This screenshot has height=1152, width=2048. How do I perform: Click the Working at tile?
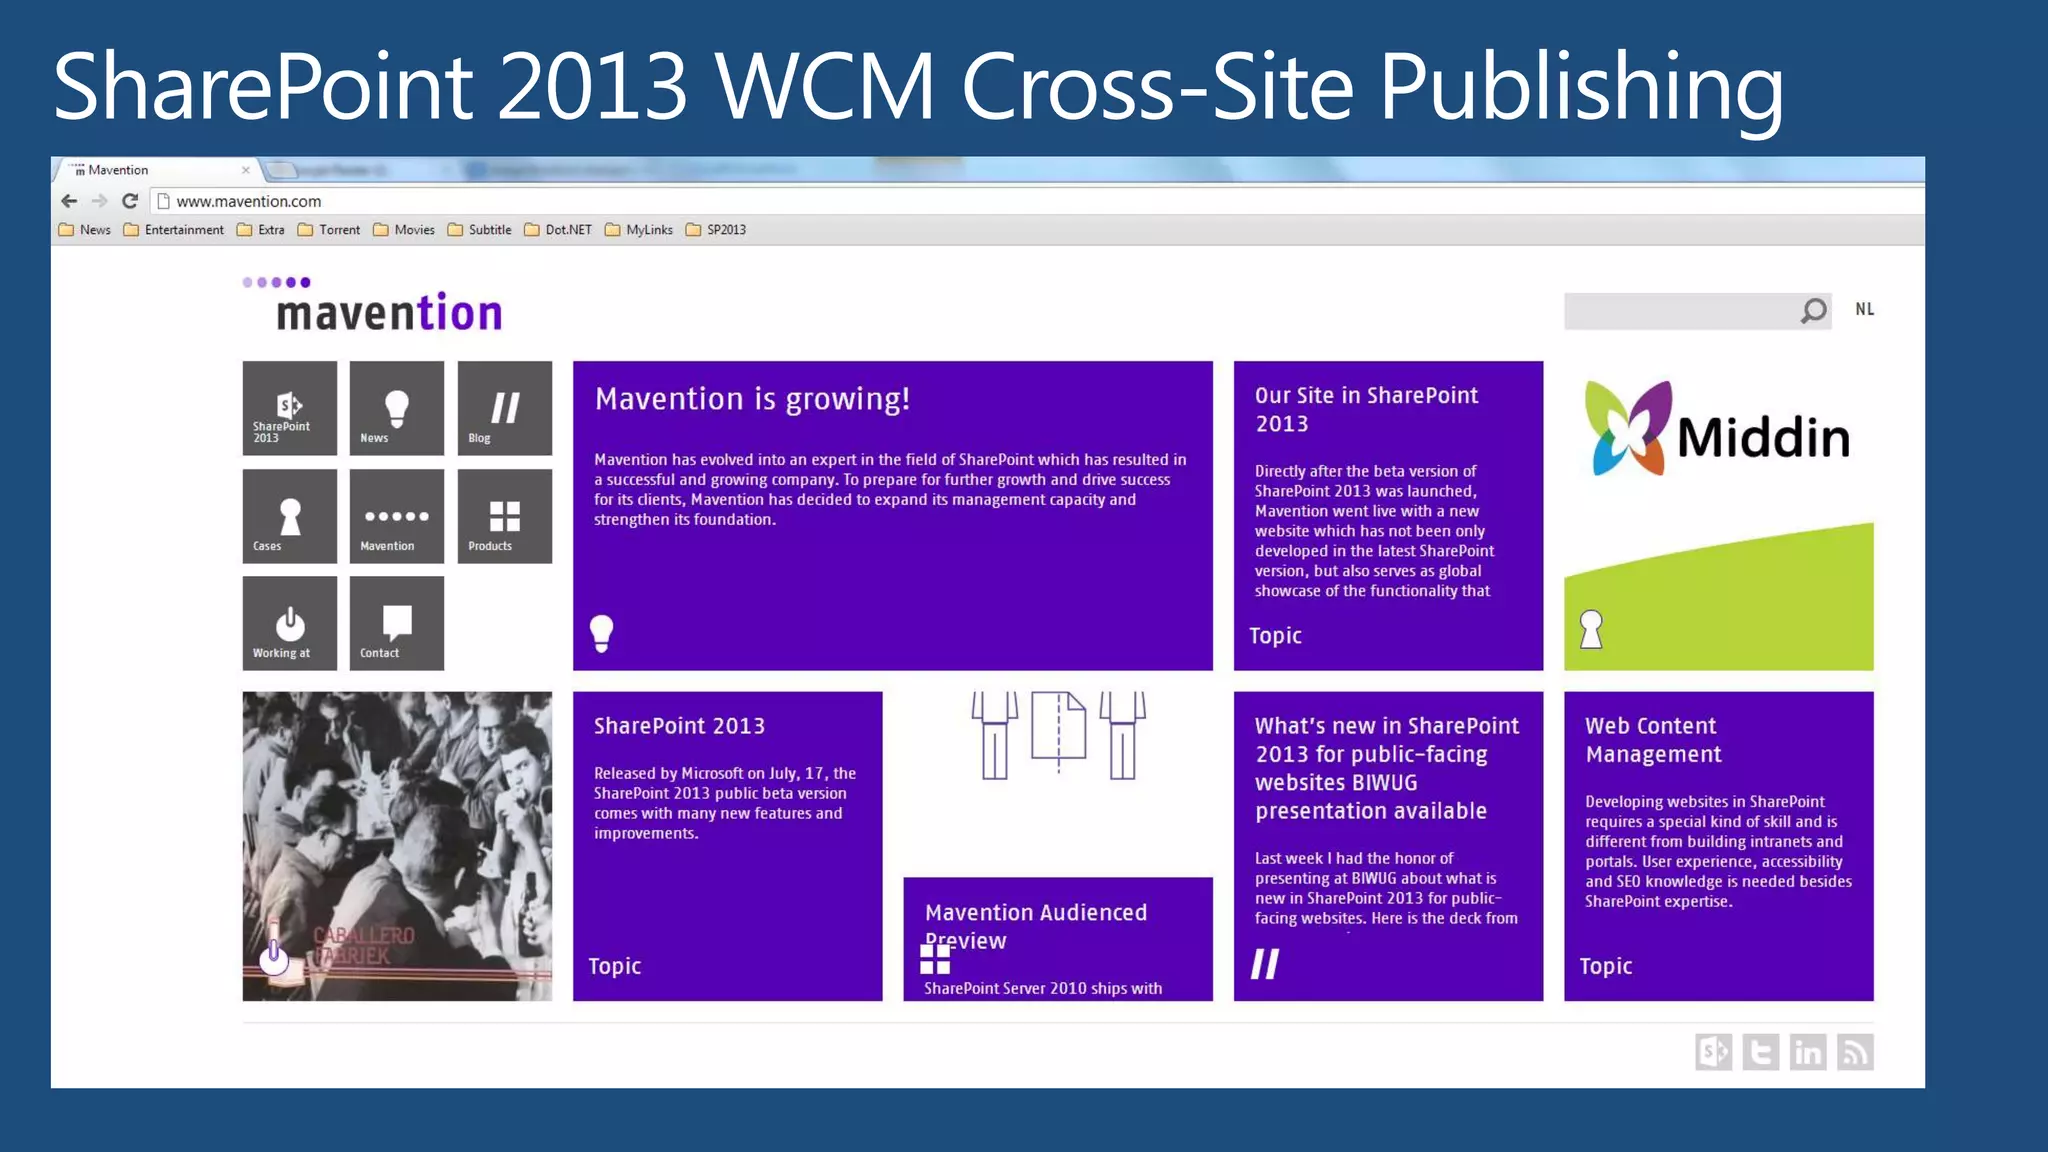pyautogui.click(x=289, y=623)
